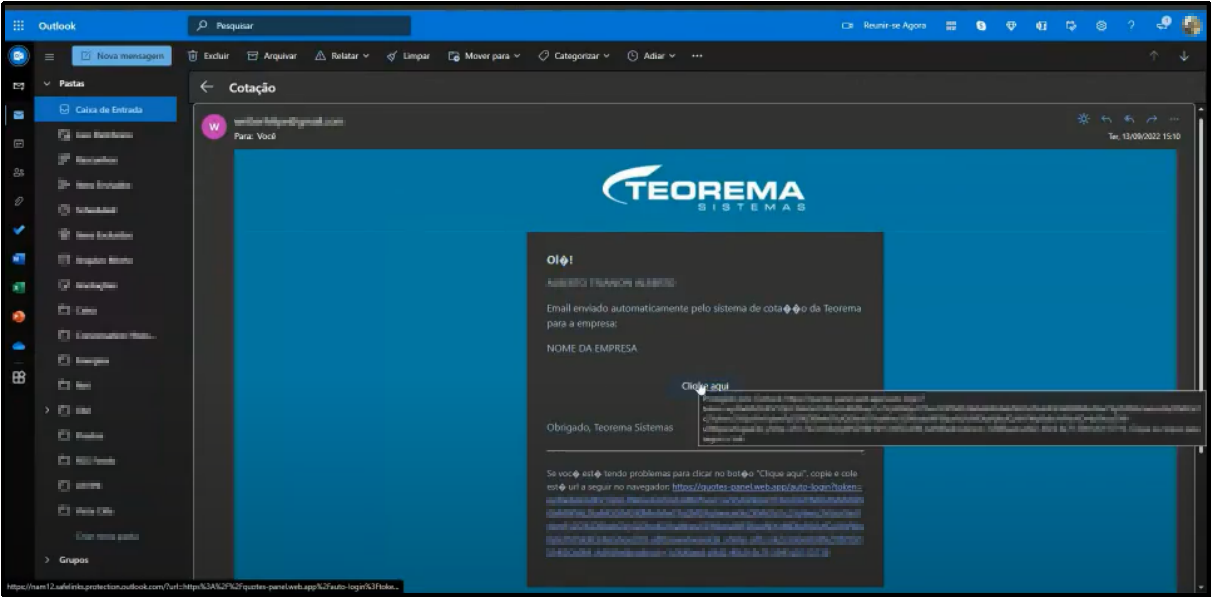Open the PowerPoint app icon
This screenshot has height=598, width=1211.
coord(17,318)
